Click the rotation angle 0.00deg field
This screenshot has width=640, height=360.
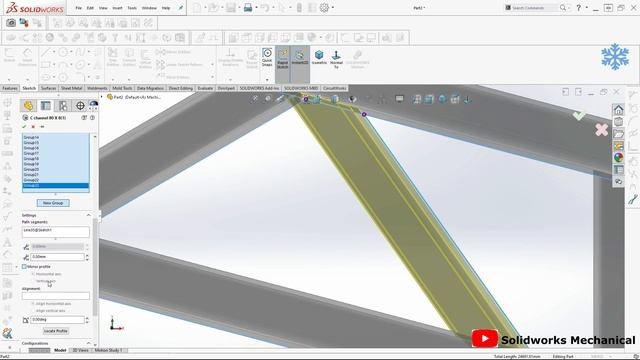57,320
